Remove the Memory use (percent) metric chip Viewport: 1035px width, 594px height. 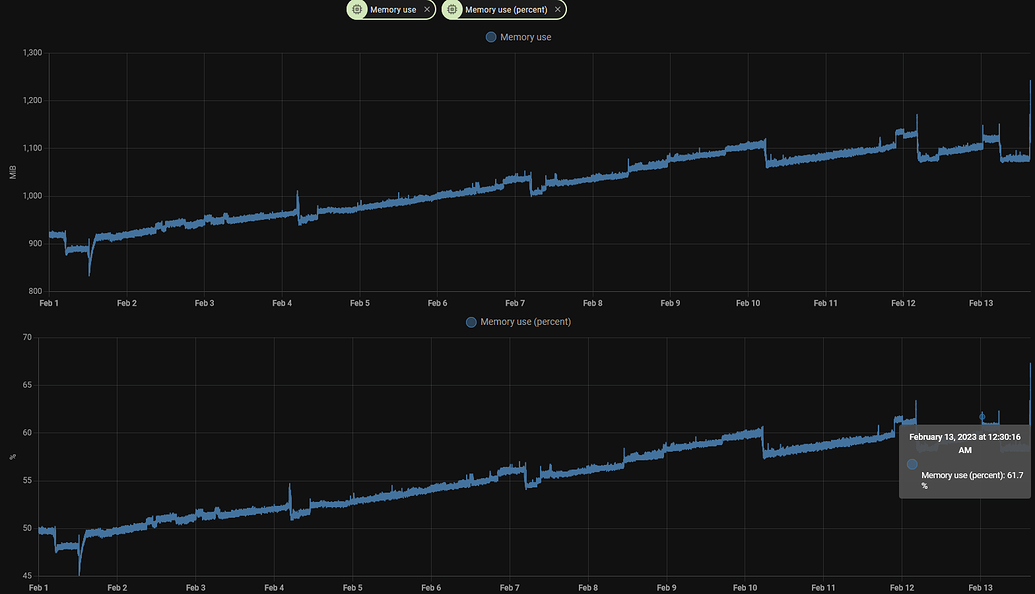tap(558, 10)
